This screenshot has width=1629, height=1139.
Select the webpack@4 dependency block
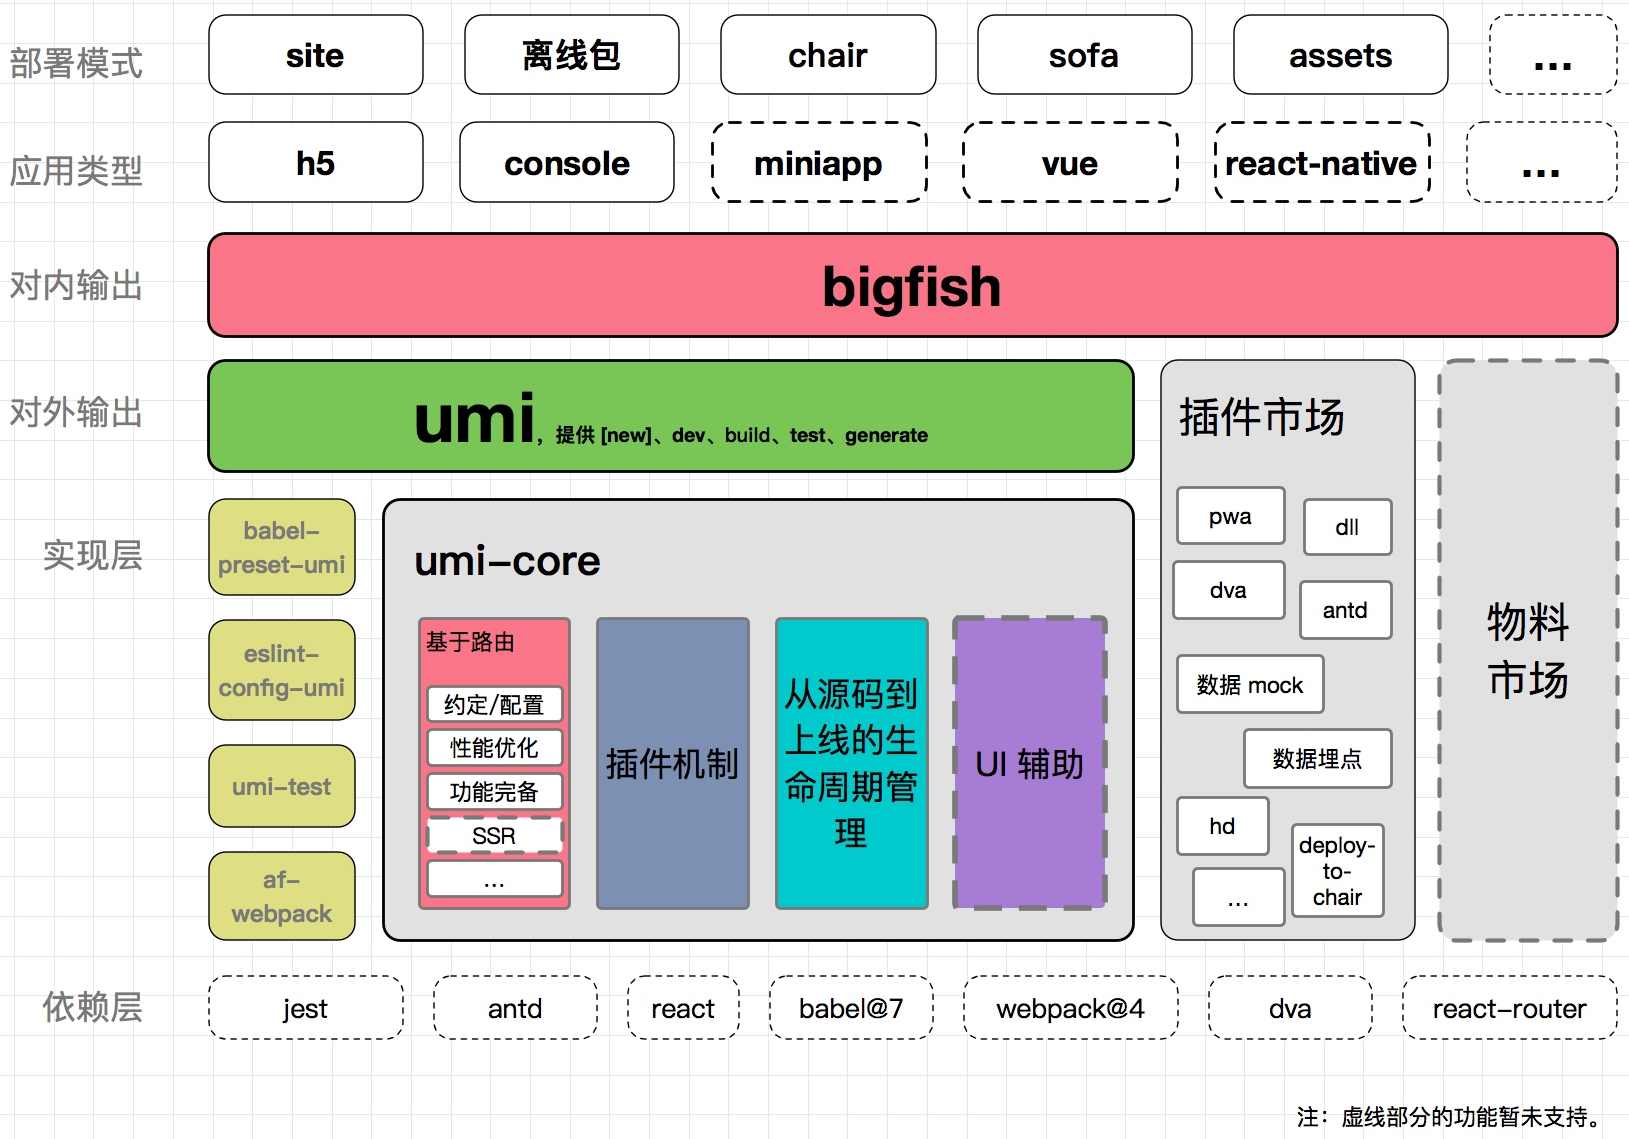(x=1069, y=1008)
